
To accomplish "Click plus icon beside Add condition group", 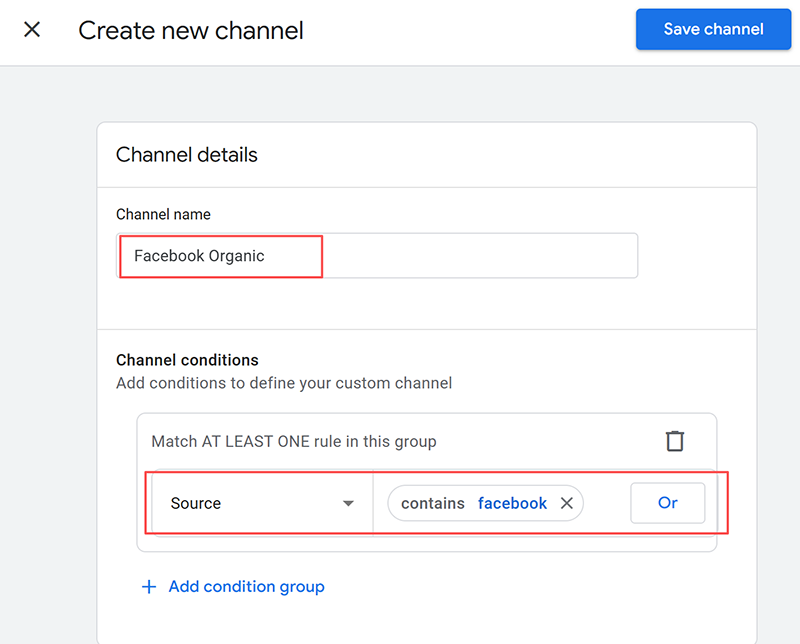I will [x=149, y=587].
